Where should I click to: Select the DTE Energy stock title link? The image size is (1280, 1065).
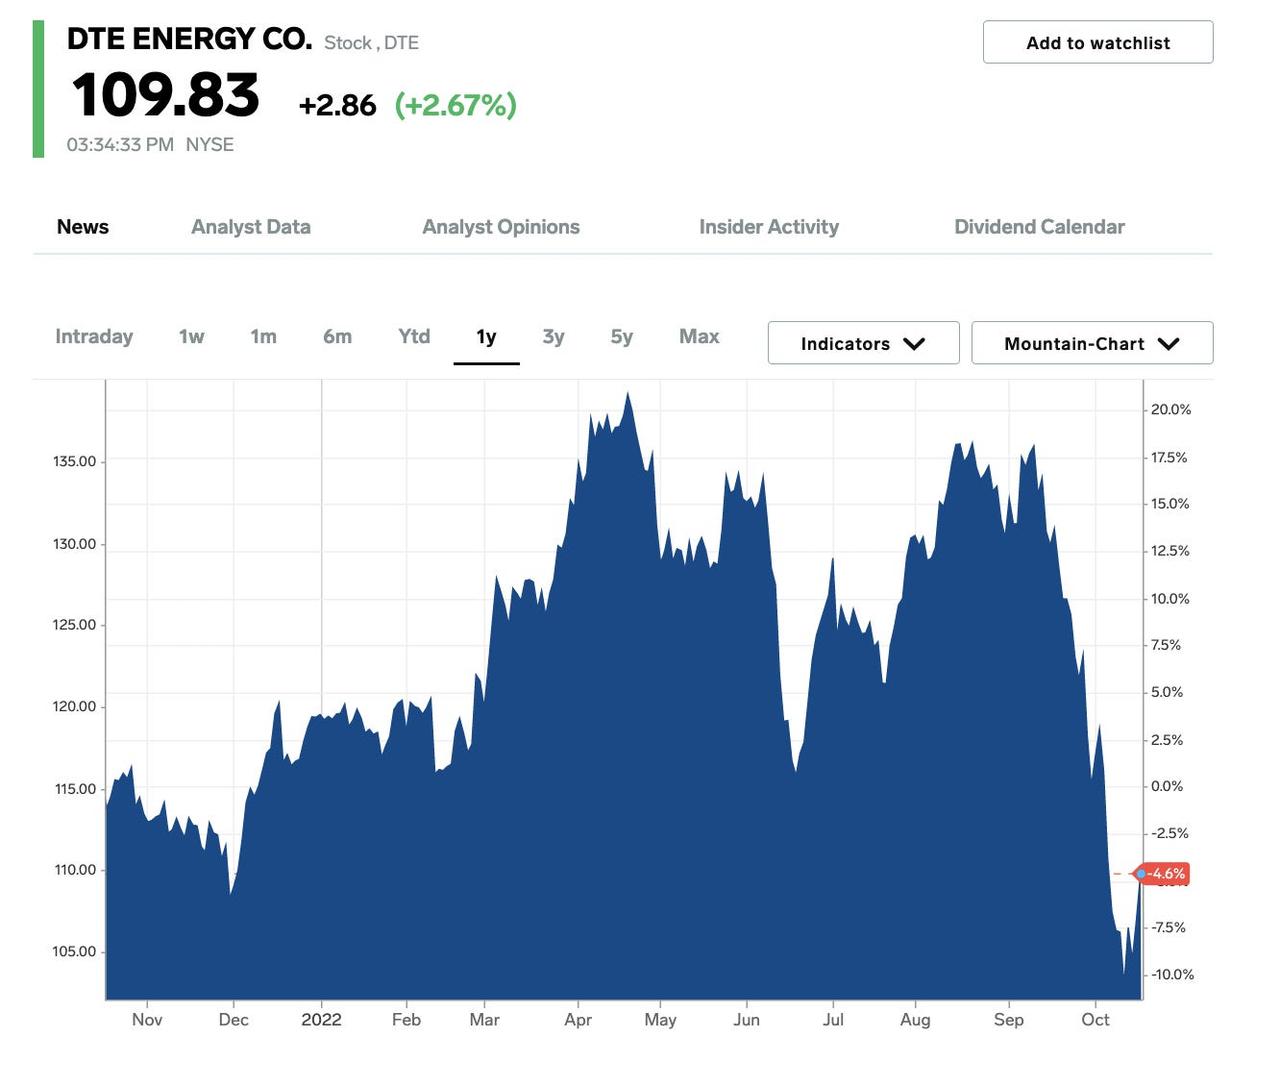click(x=189, y=39)
